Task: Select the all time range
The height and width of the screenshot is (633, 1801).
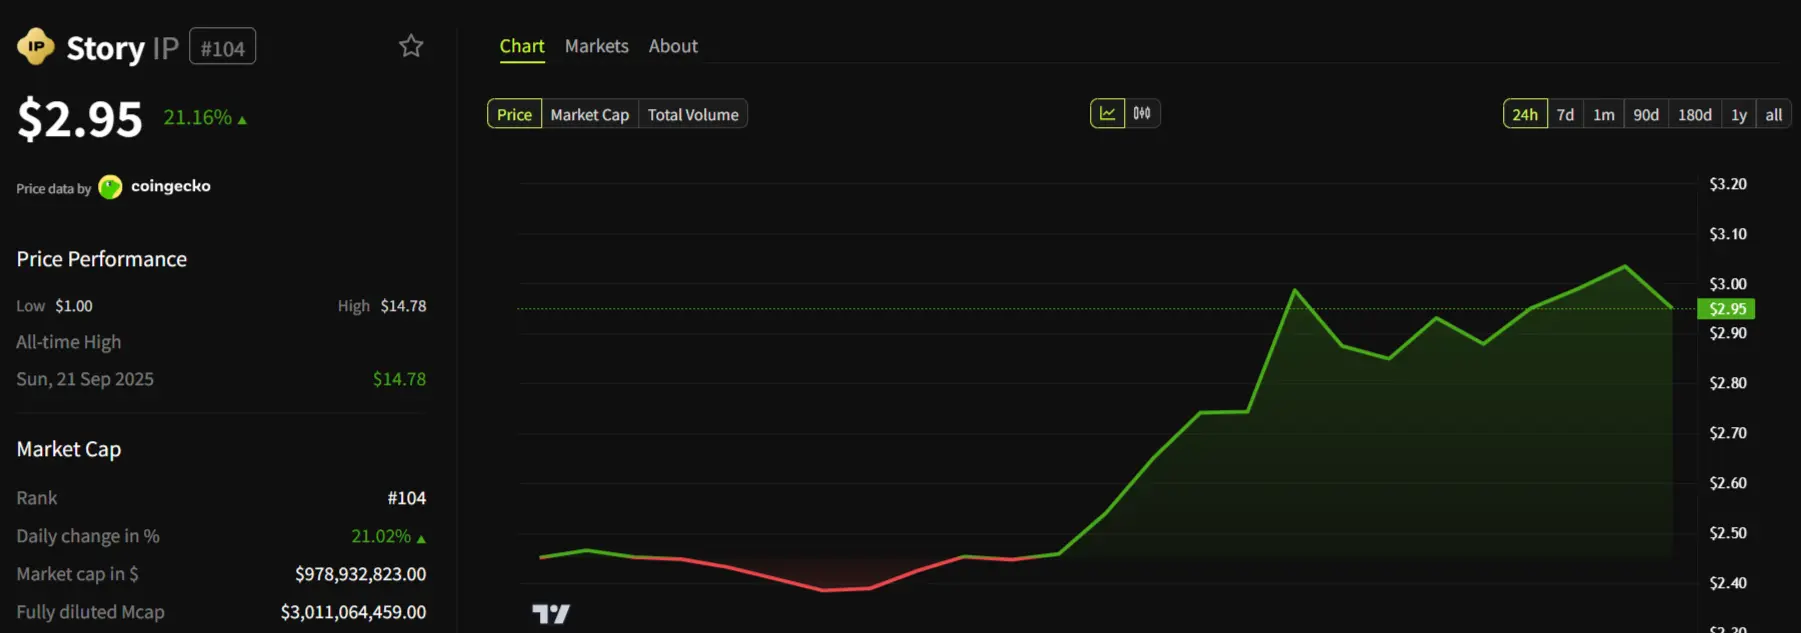Action: (x=1774, y=114)
